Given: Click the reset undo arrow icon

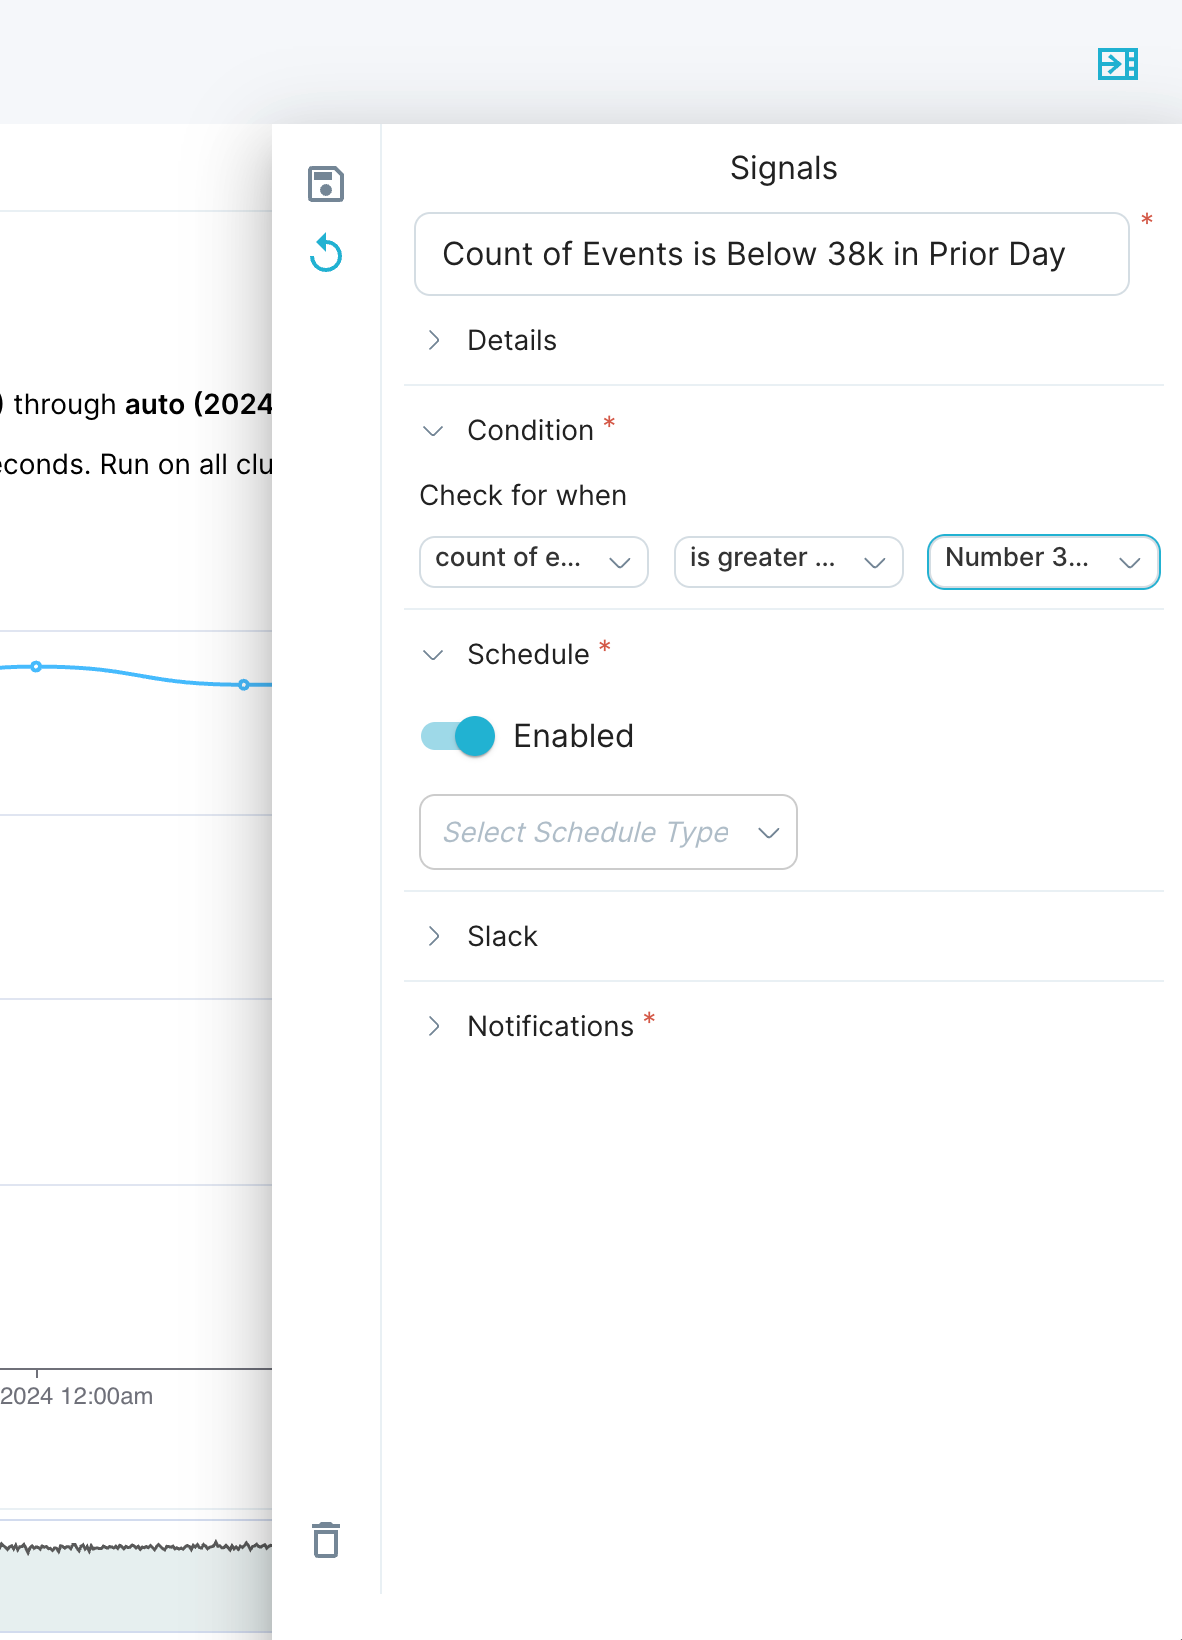Looking at the screenshot, I should coord(326,254).
